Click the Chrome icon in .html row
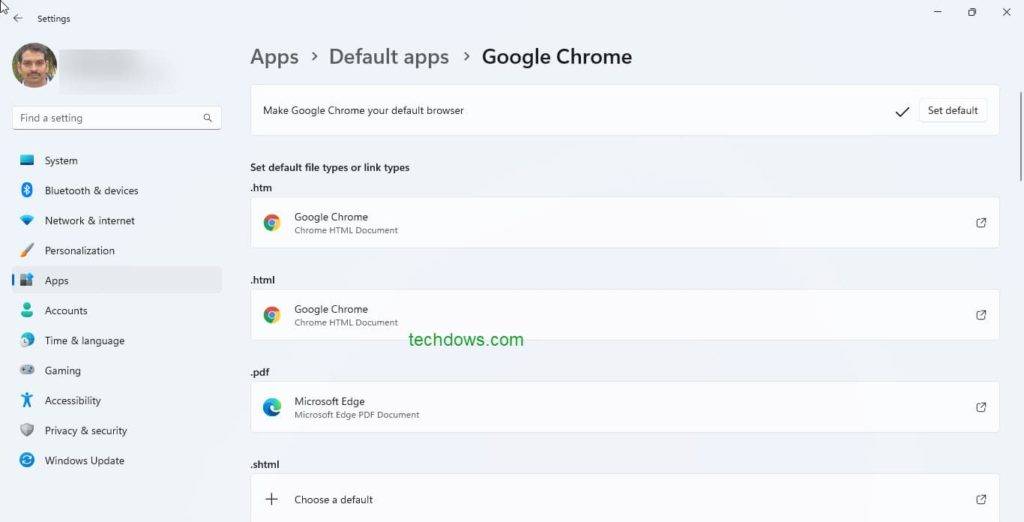The image size is (1024, 522). [272, 315]
